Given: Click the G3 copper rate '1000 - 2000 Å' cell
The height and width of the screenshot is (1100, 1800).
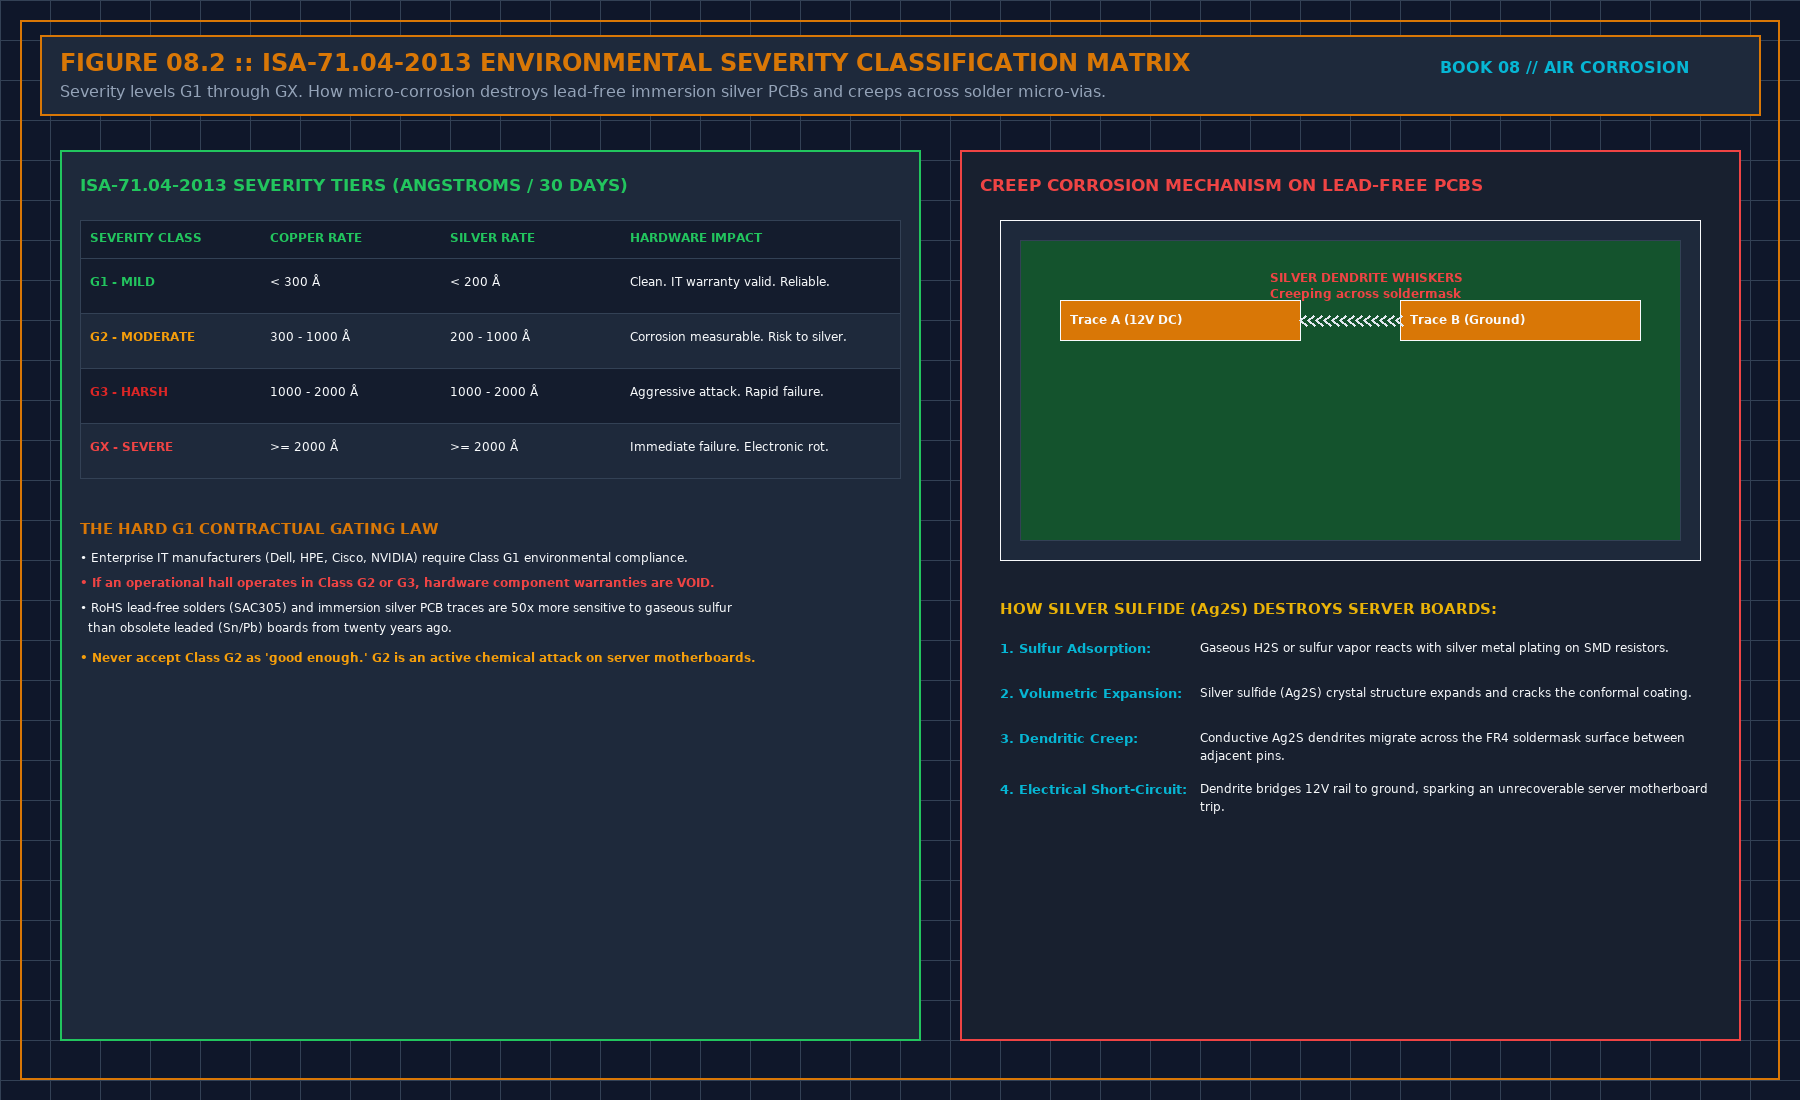Looking at the screenshot, I should coord(314,392).
